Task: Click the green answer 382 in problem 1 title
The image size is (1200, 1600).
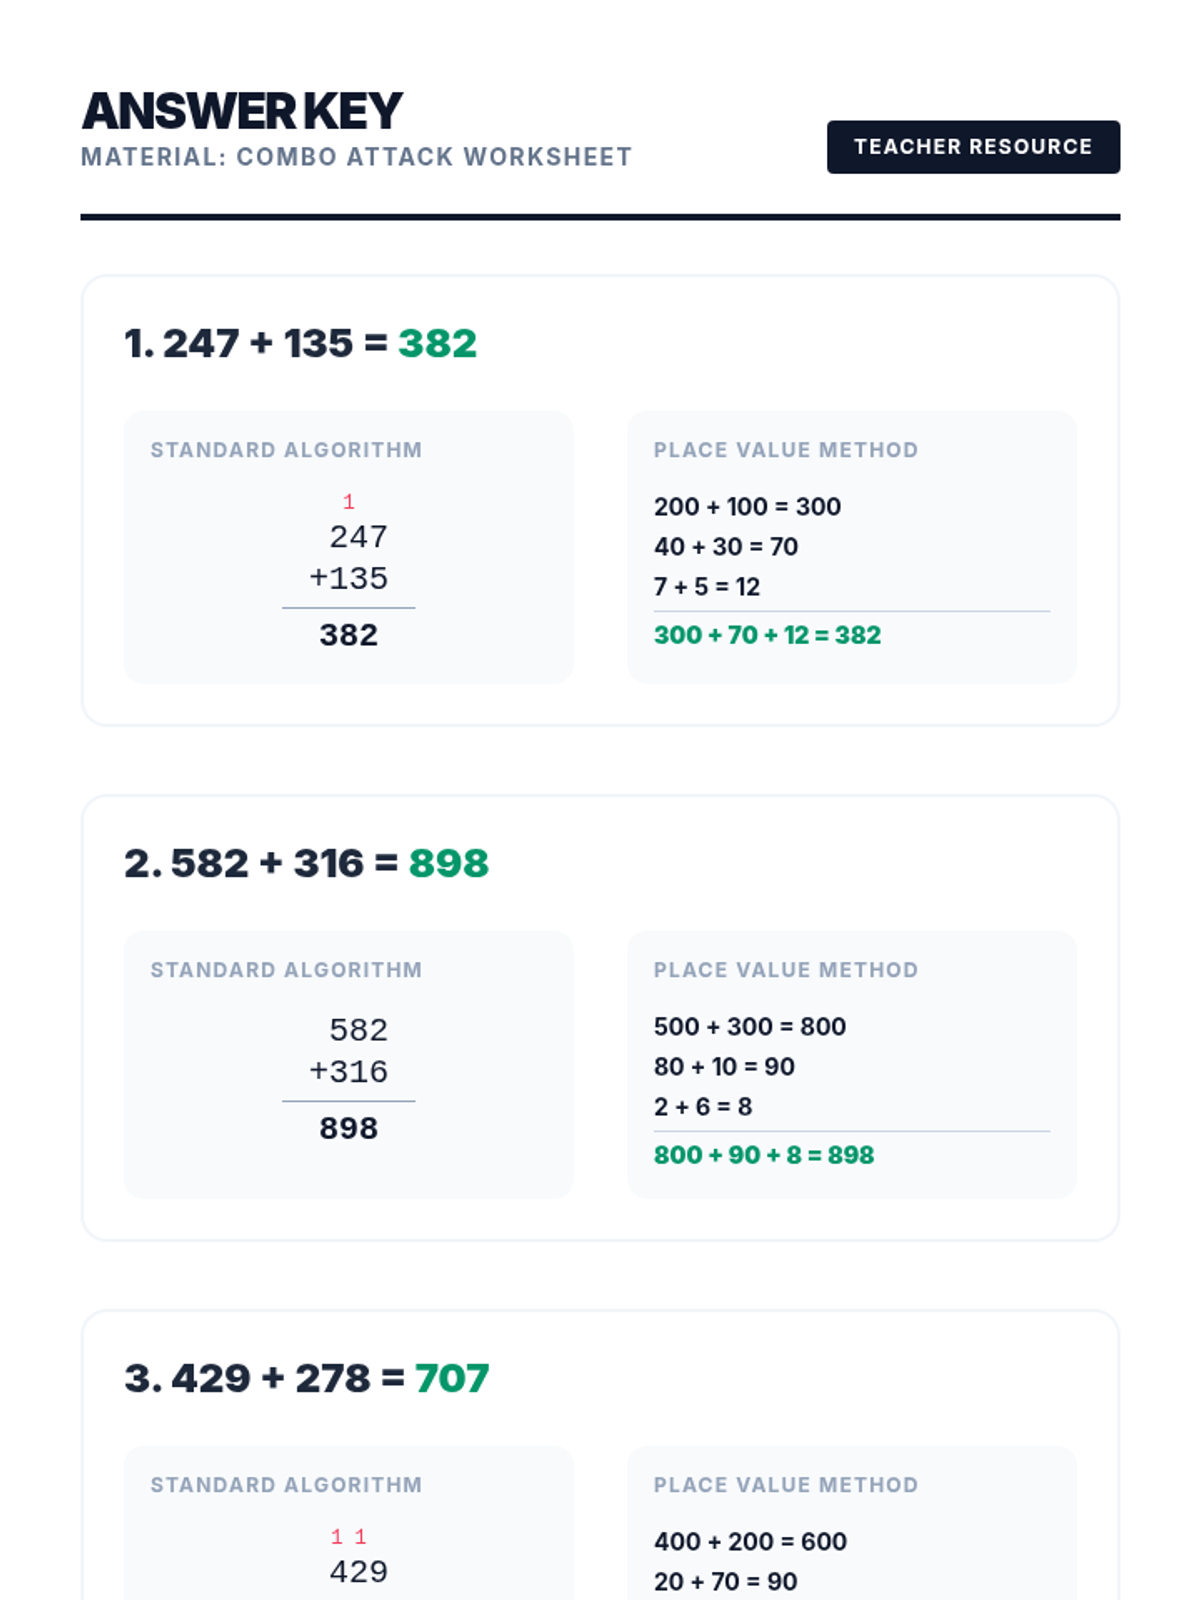Action: click(437, 343)
